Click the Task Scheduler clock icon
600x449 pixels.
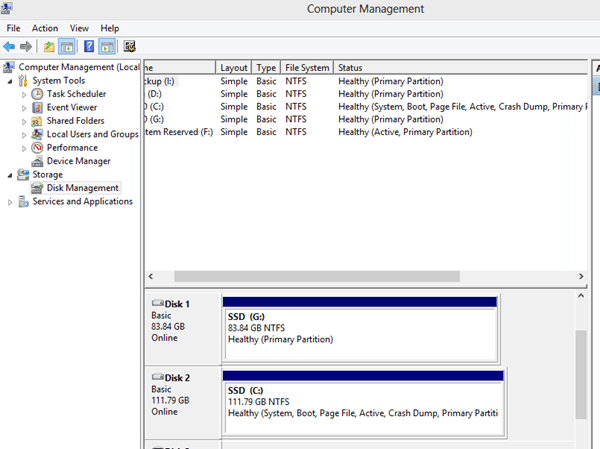pos(37,94)
